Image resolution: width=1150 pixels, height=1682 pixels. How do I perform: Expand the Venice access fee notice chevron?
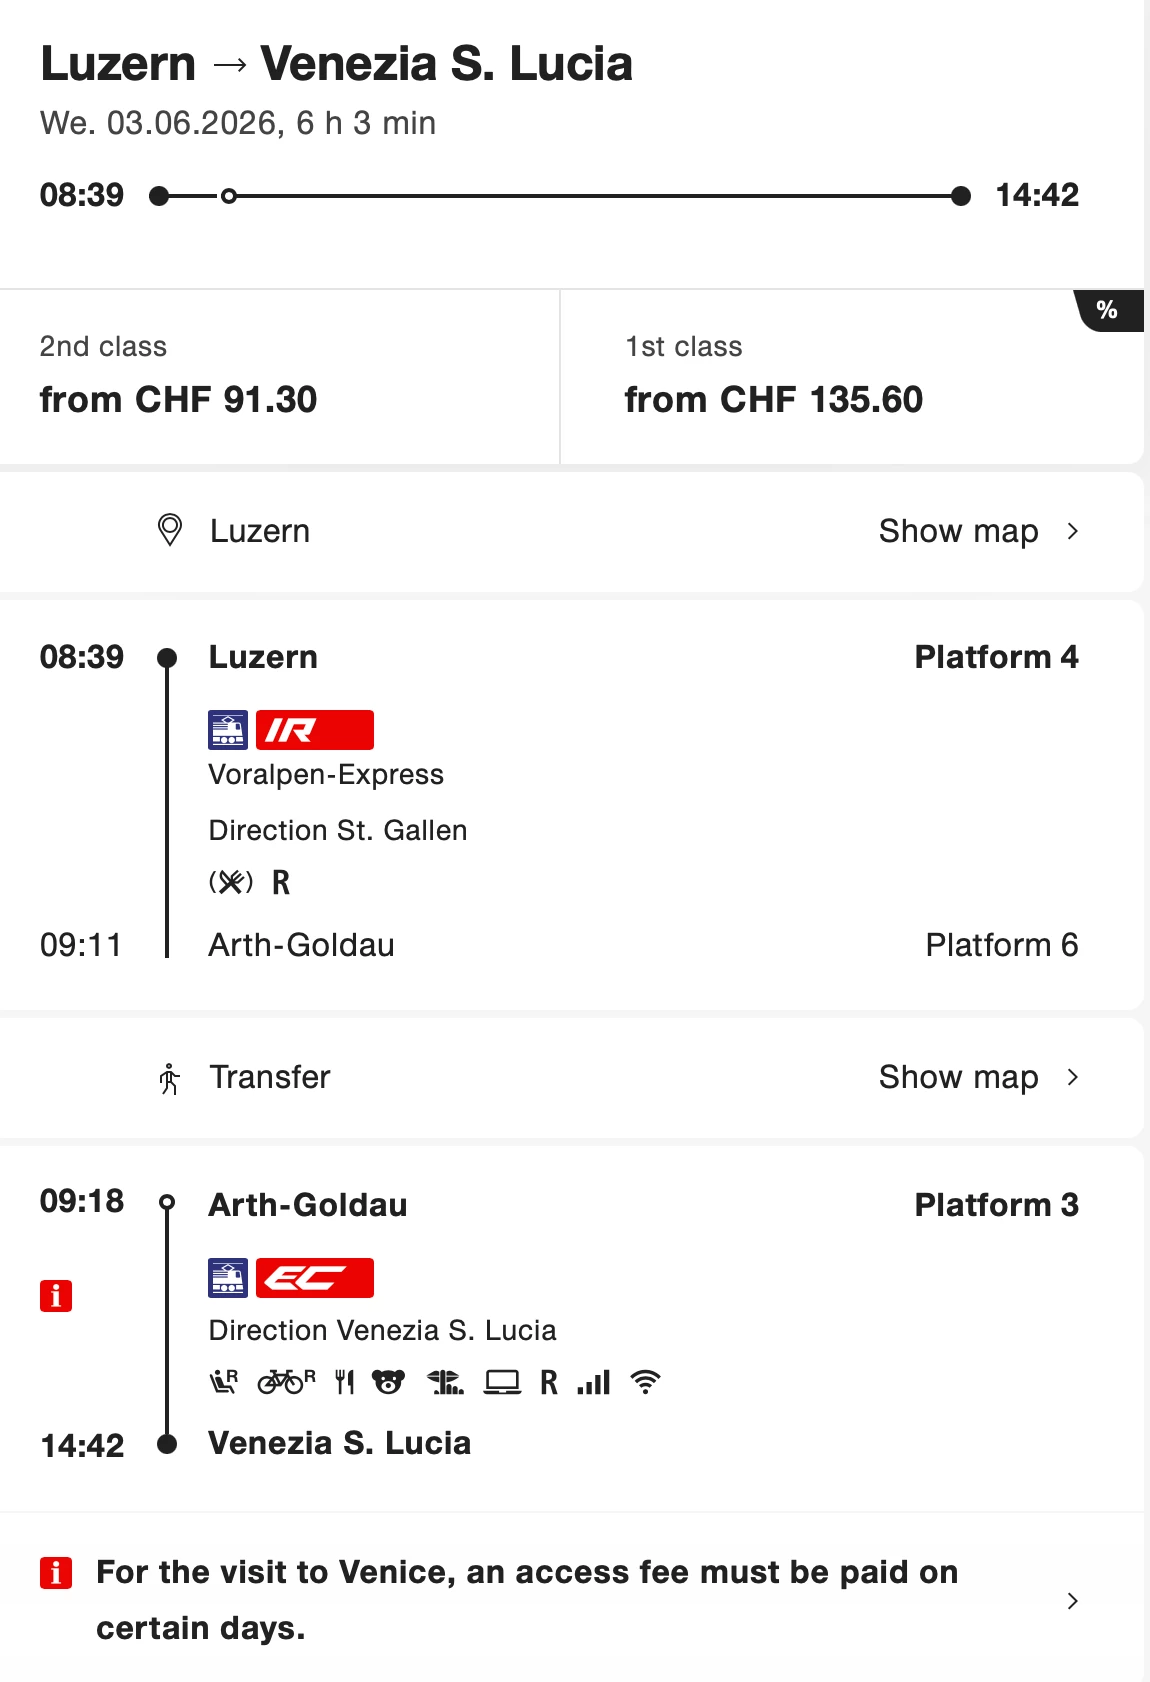(x=1072, y=1601)
